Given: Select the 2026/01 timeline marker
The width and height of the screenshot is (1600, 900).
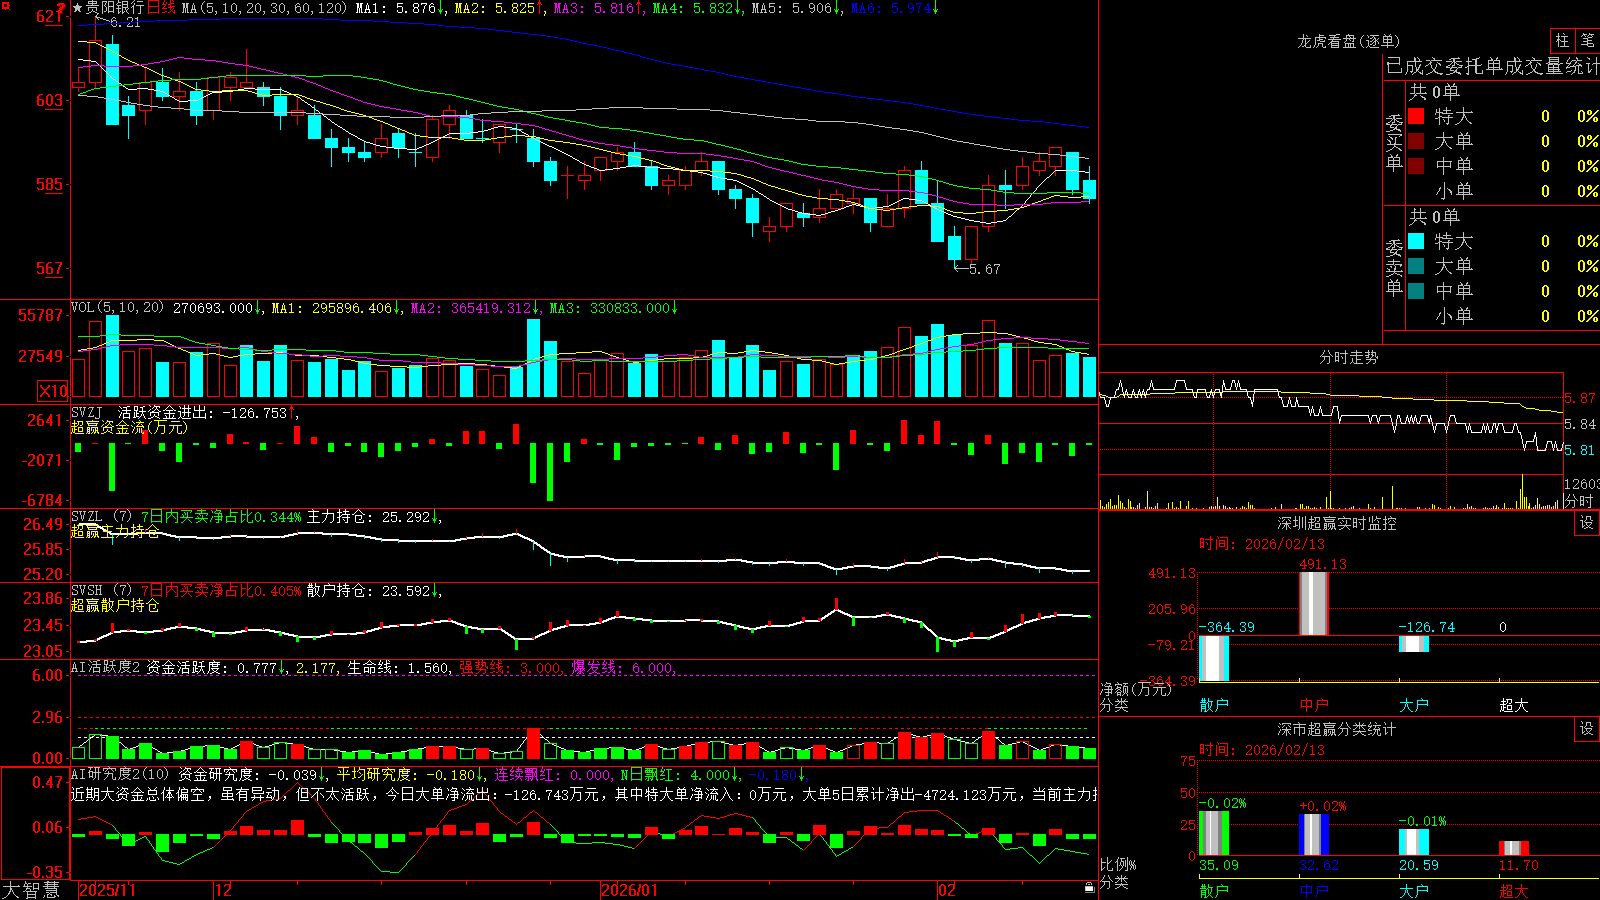Looking at the screenshot, I should point(630,890).
